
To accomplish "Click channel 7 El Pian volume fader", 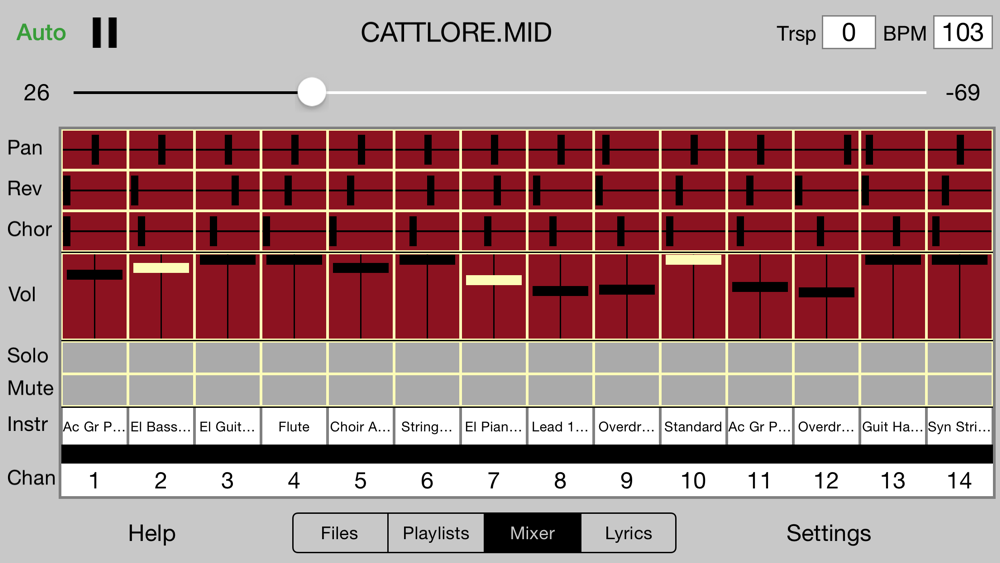I will [x=494, y=280].
